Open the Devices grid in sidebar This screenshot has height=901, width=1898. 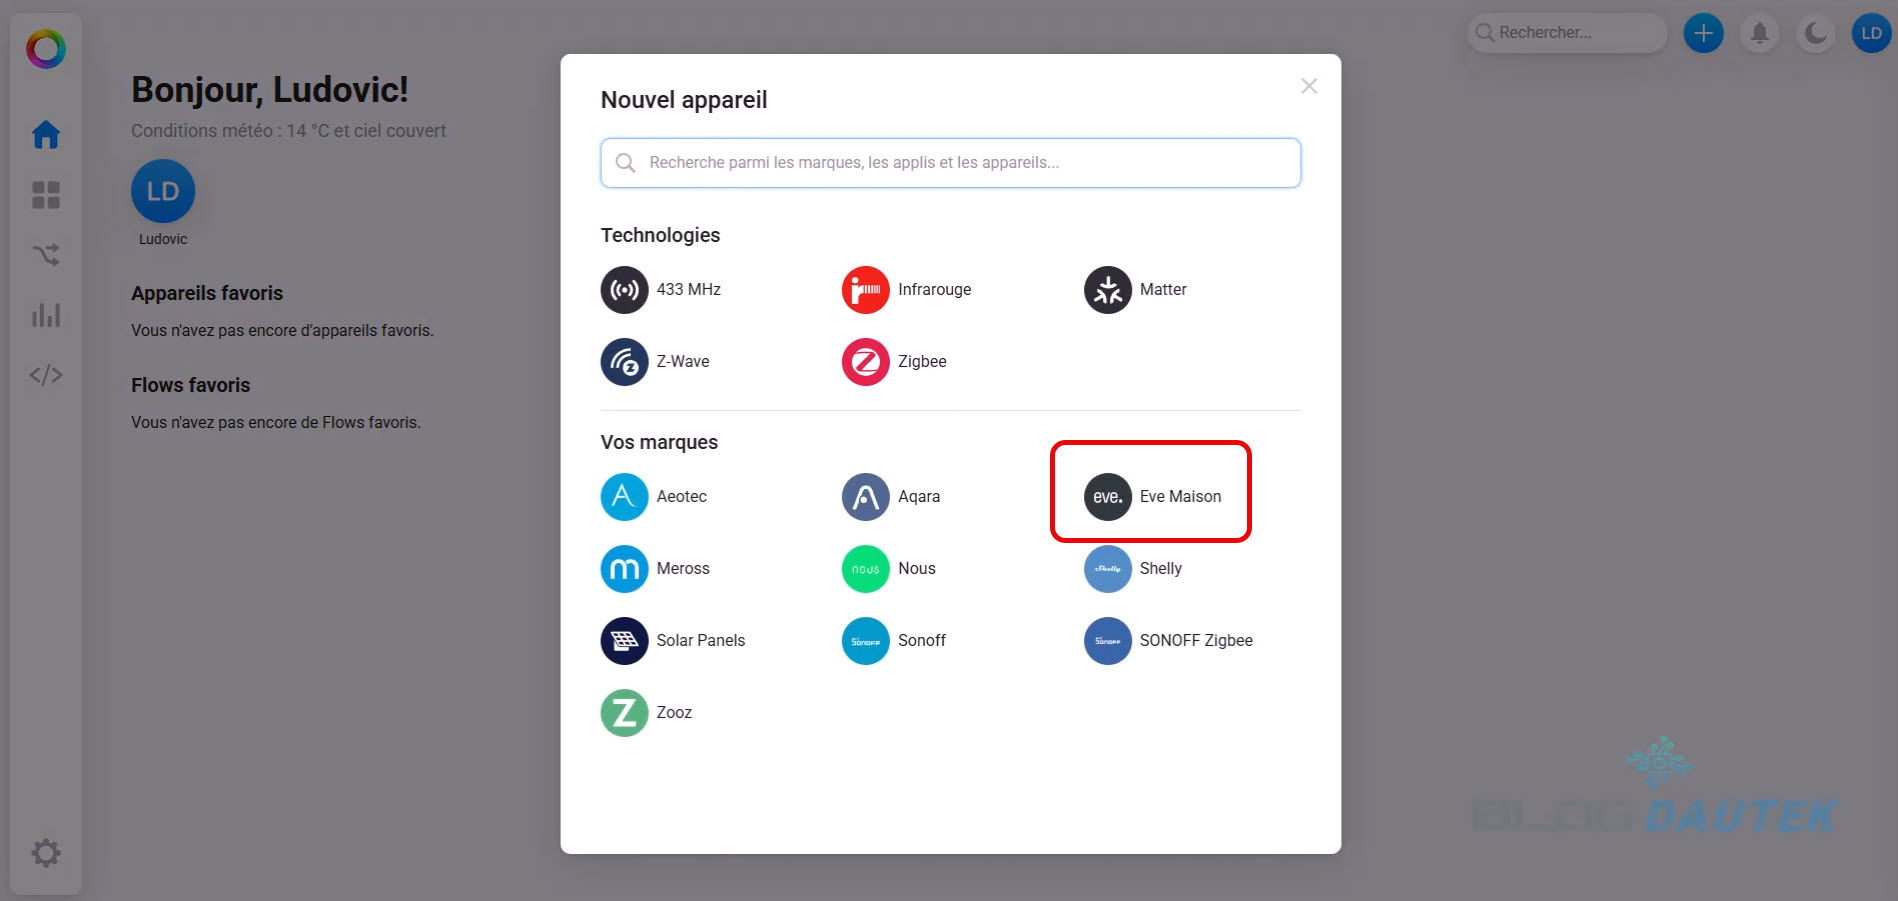tap(46, 195)
